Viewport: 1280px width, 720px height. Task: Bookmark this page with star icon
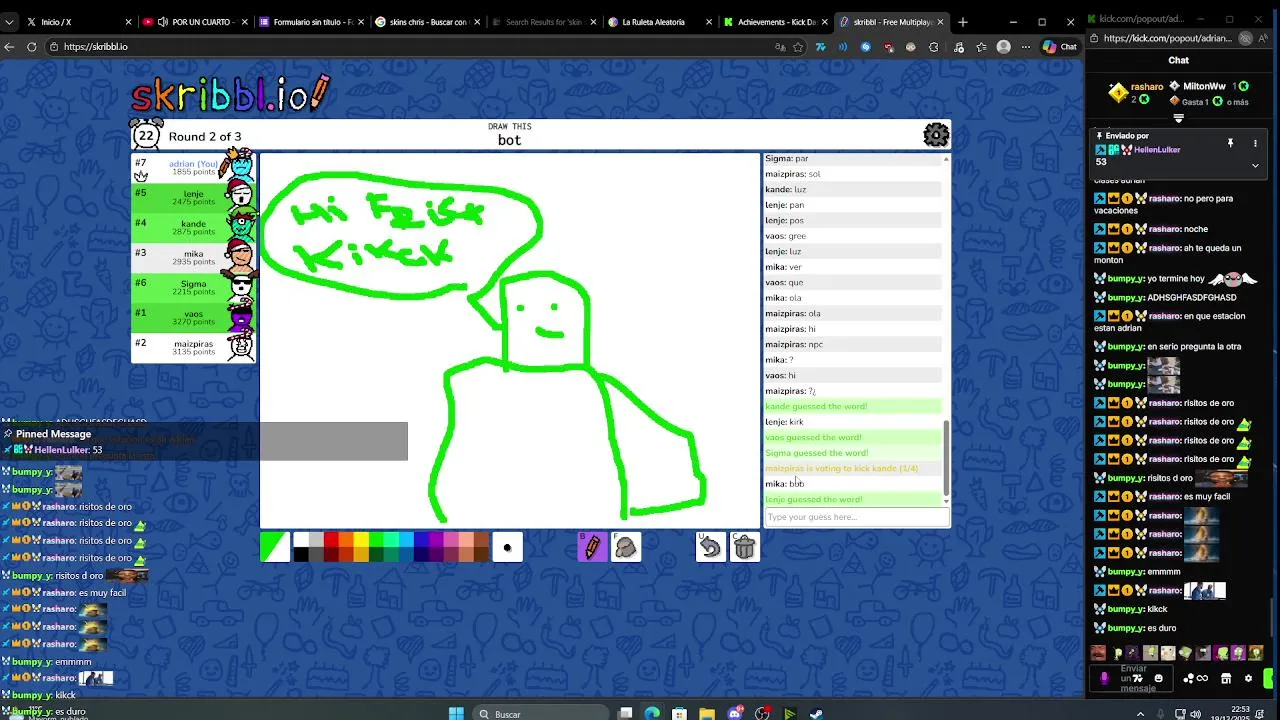798,47
